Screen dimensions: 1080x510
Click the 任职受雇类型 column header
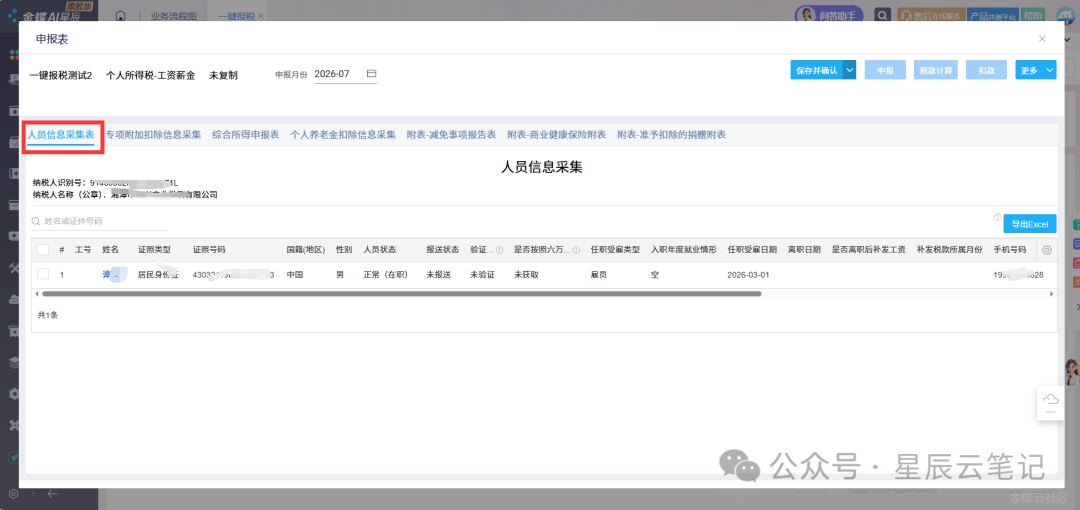[615, 249]
